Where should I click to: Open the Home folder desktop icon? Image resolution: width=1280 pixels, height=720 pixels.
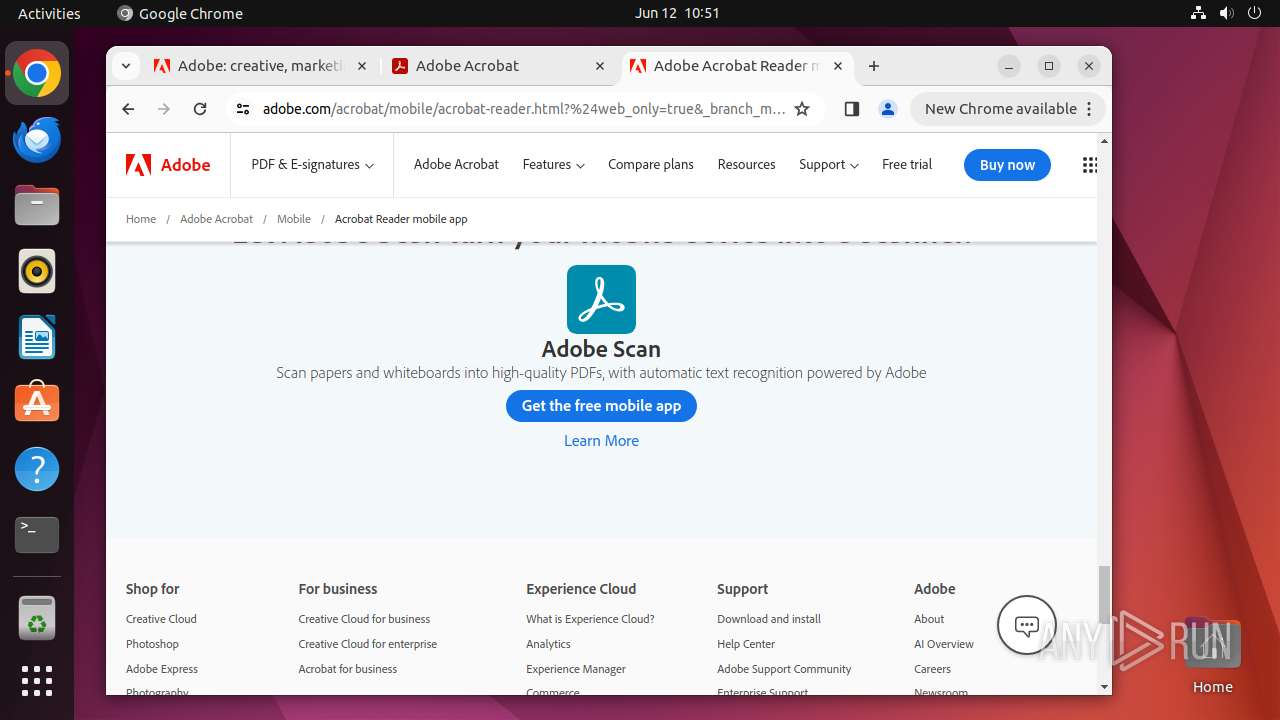(x=1212, y=656)
